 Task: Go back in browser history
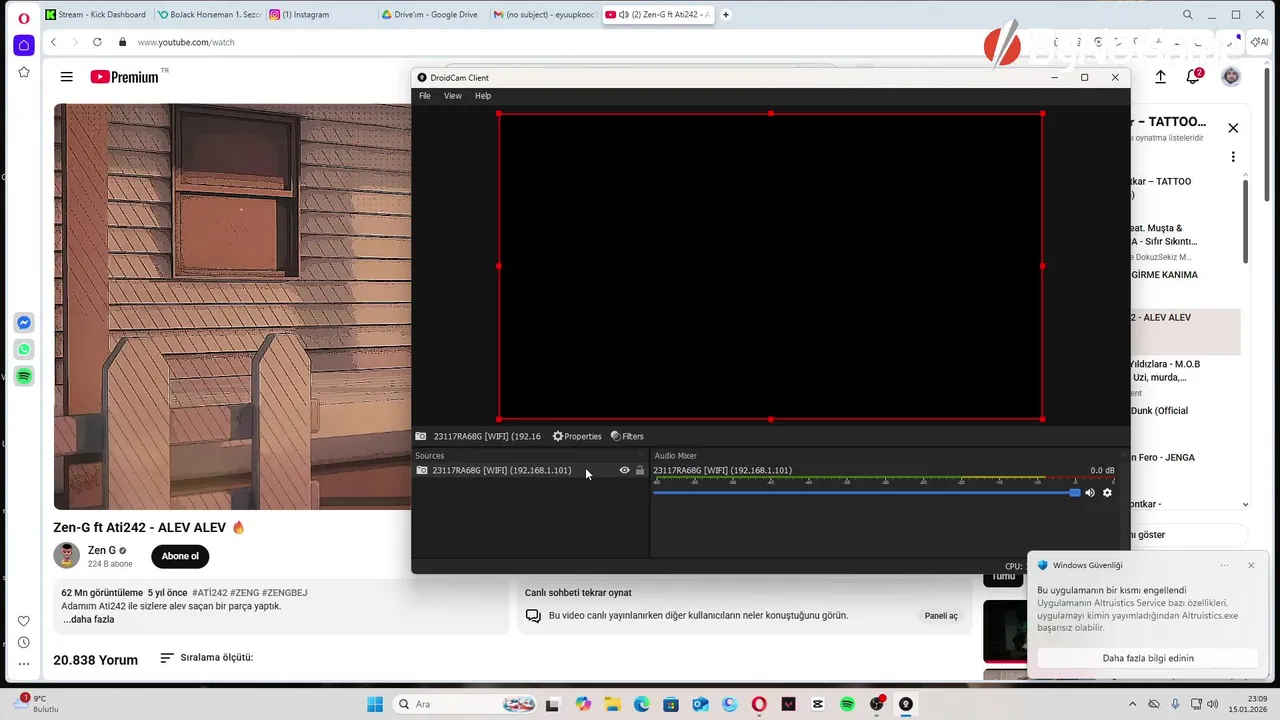[54, 42]
